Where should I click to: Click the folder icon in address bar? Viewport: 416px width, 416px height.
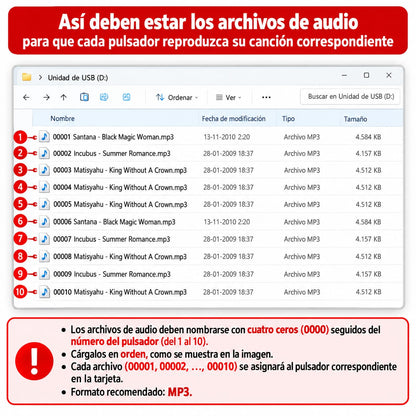pos(27,77)
